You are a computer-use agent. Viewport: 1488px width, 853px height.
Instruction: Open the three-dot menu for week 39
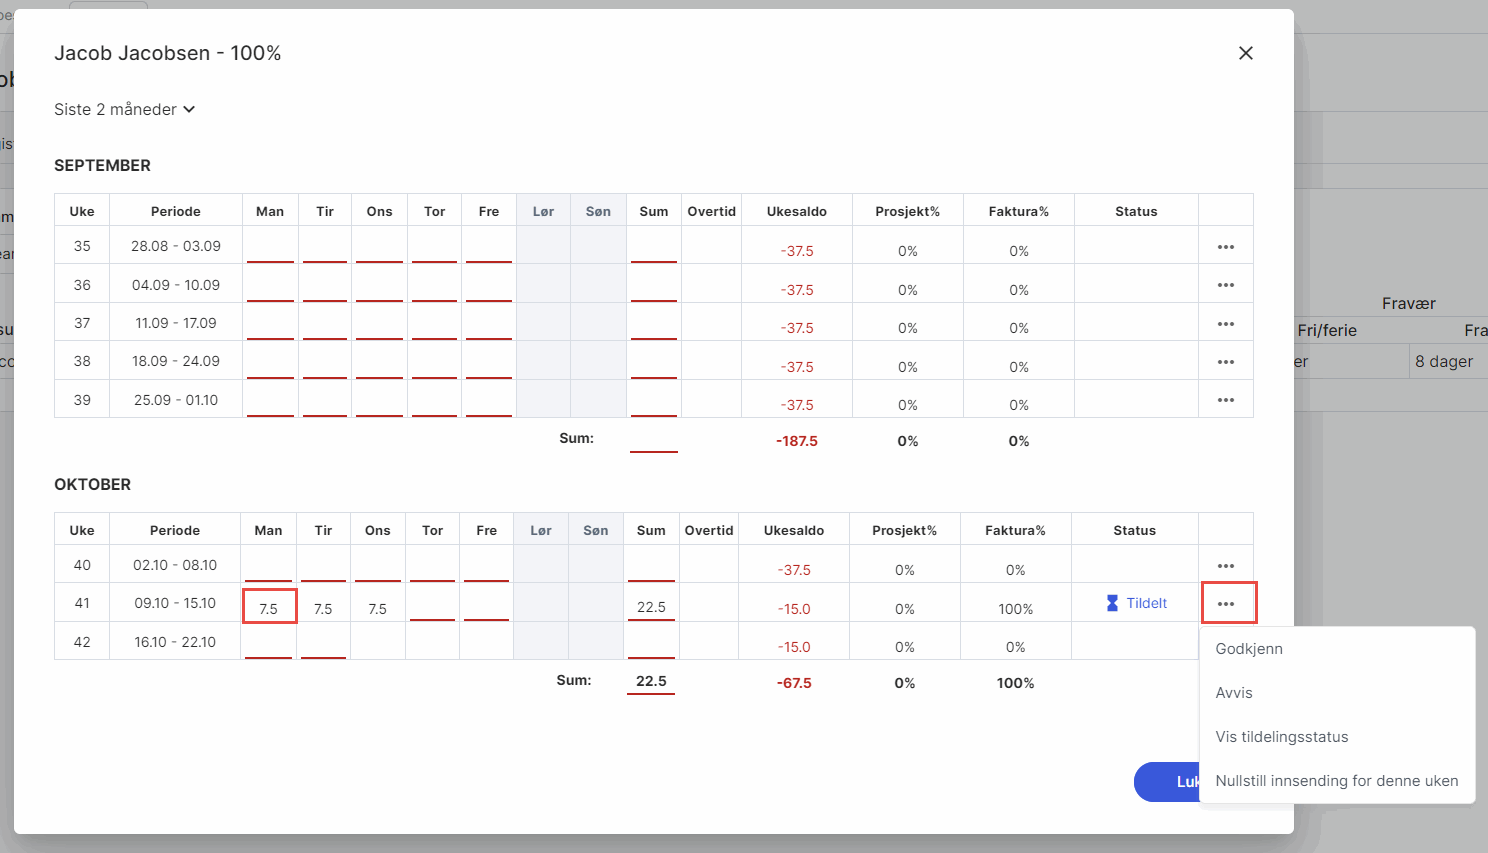(x=1225, y=400)
